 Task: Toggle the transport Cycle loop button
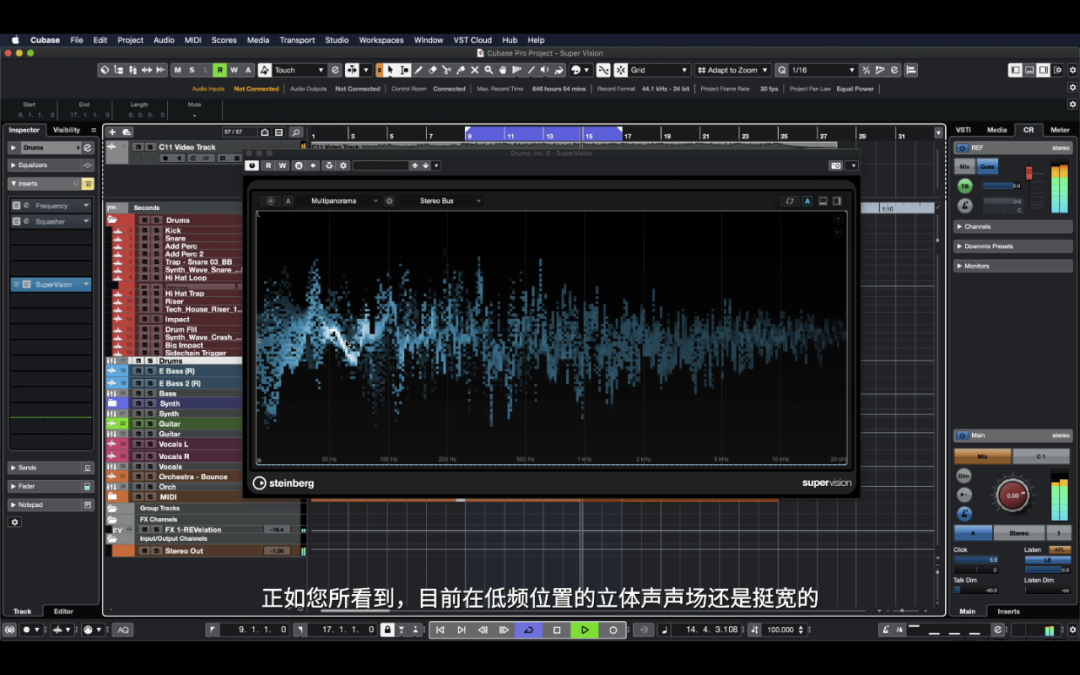click(529, 630)
